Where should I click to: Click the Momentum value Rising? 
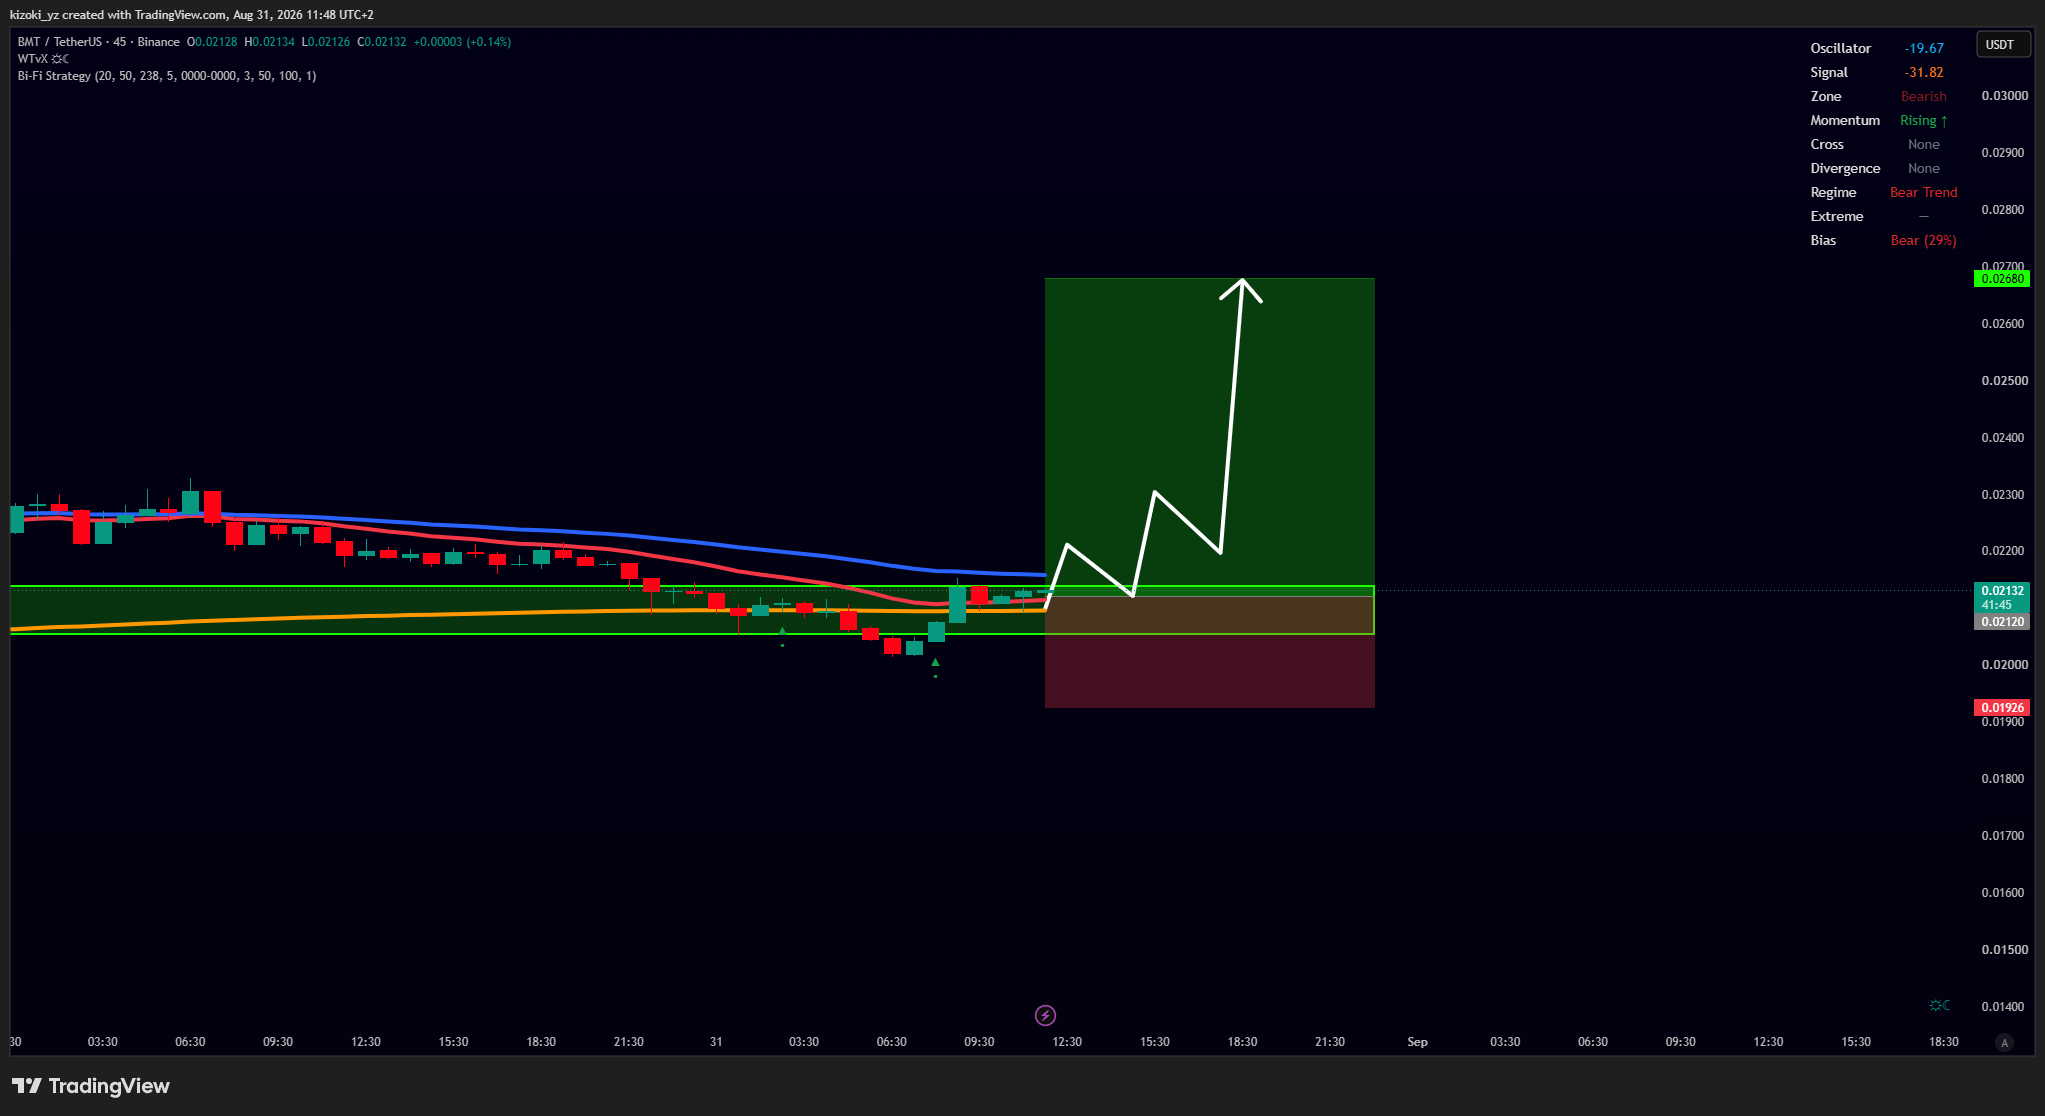1924,120
